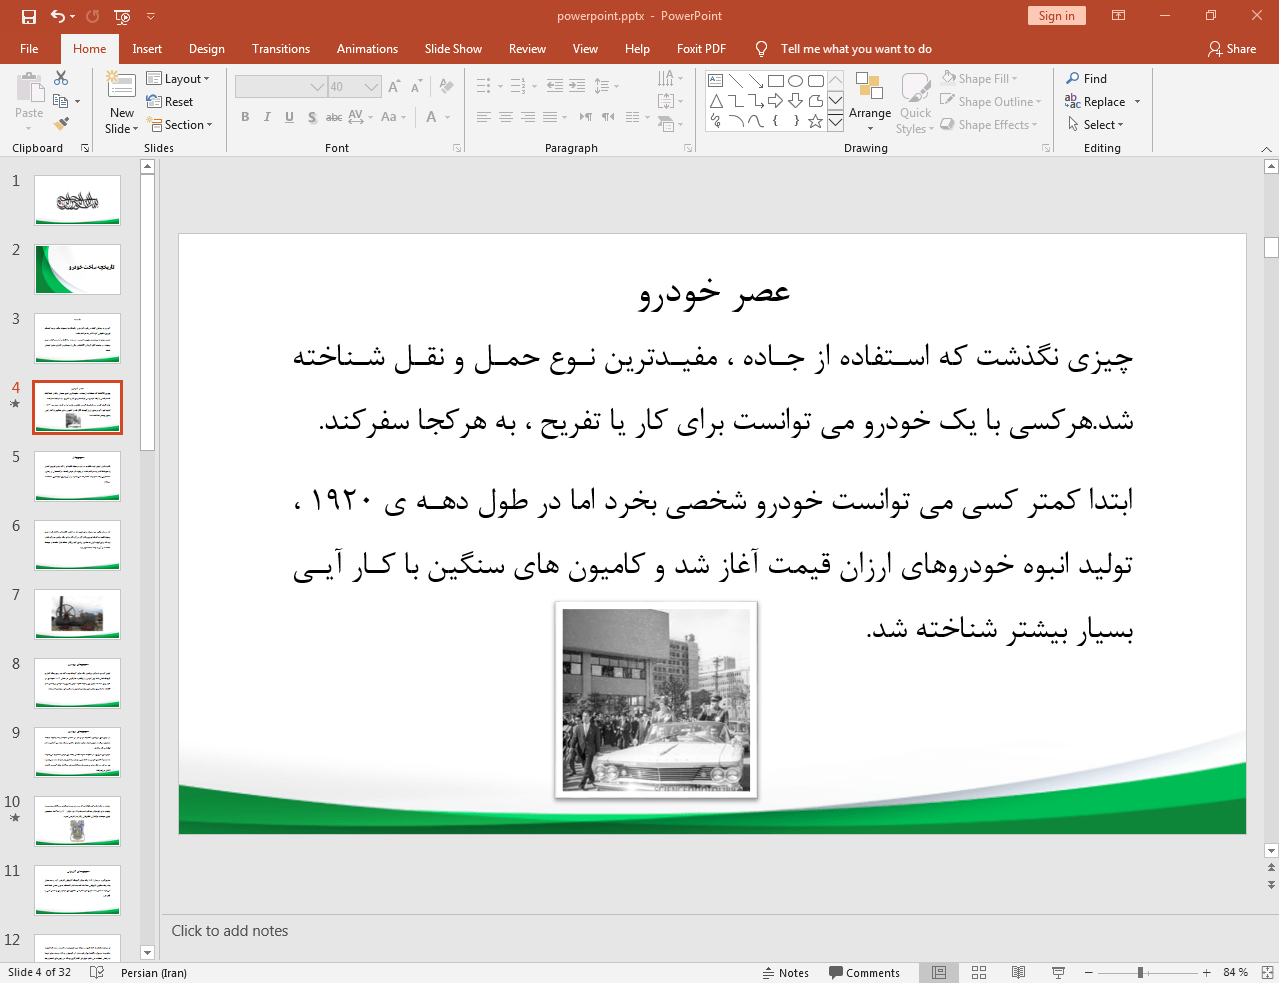The height and width of the screenshot is (983, 1279).
Task: Click the Reset slide button
Action: [x=170, y=101]
